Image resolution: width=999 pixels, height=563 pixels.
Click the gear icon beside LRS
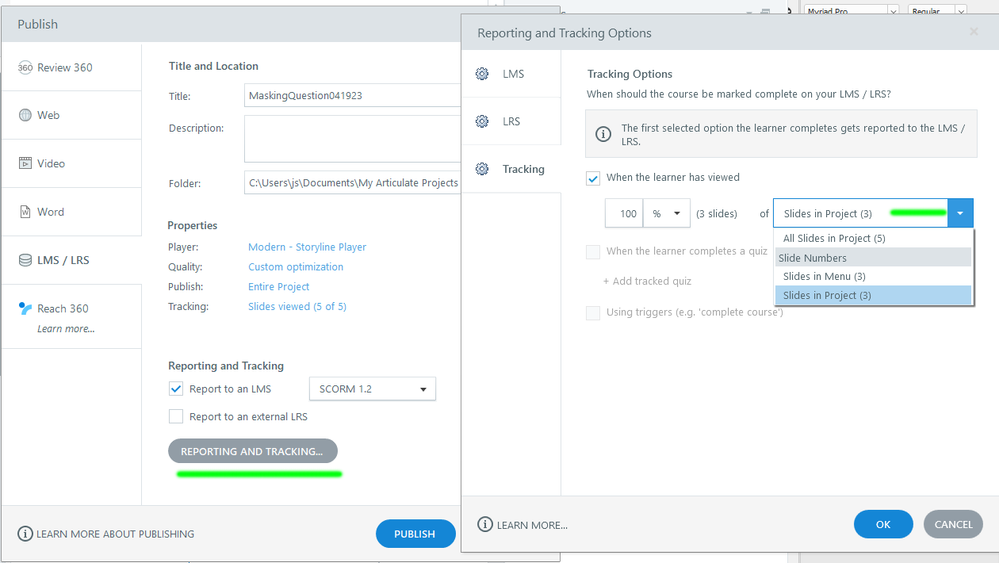coord(483,122)
